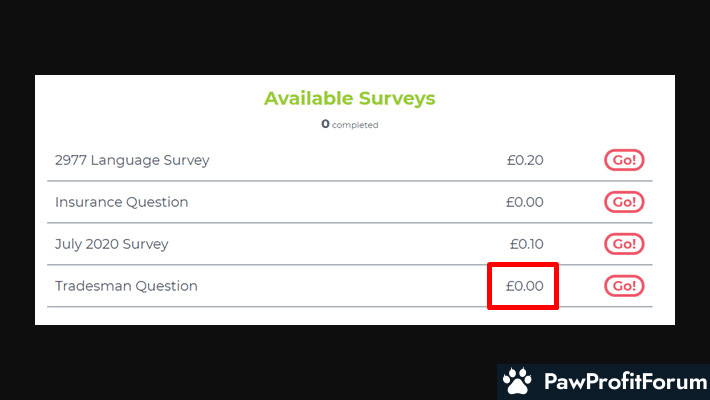Click the £0.20 reward amount
Image resolution: width=710 pixels, height=400 pixels.
[x=525, y=160]
